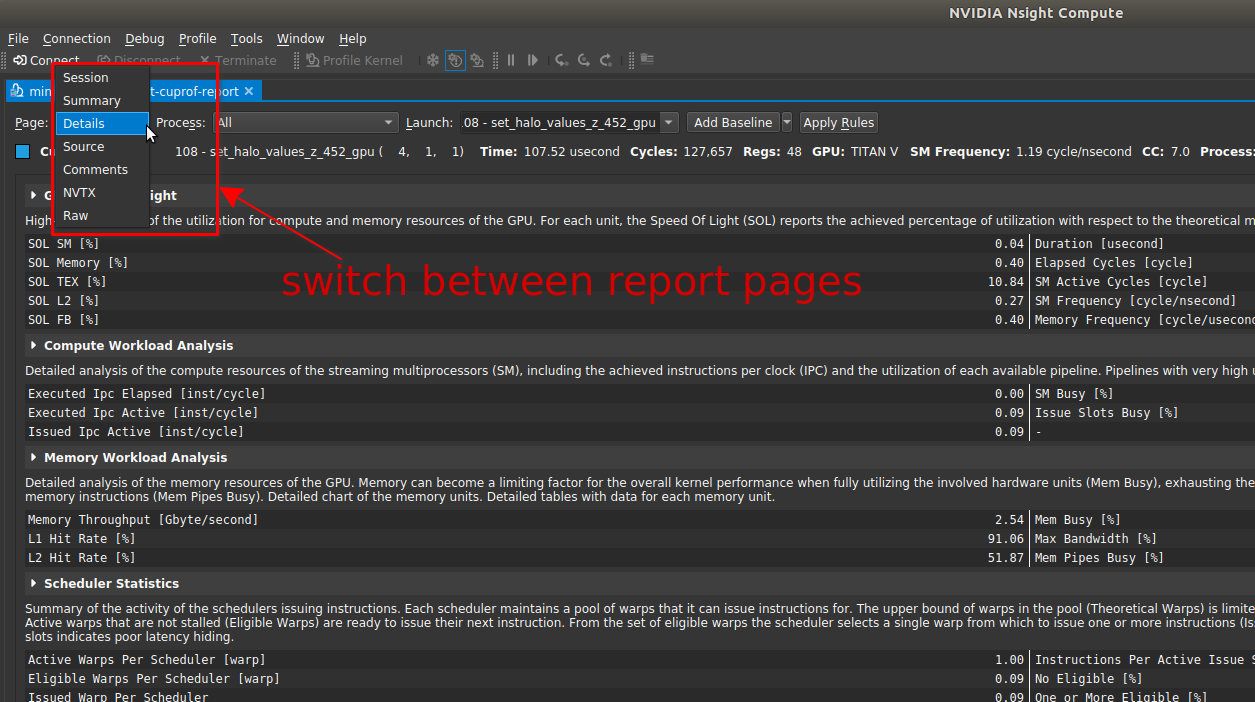The height and width of the screenshot is (702, 1255).
Task: Open the Profile menu
Action: [197, 39]
